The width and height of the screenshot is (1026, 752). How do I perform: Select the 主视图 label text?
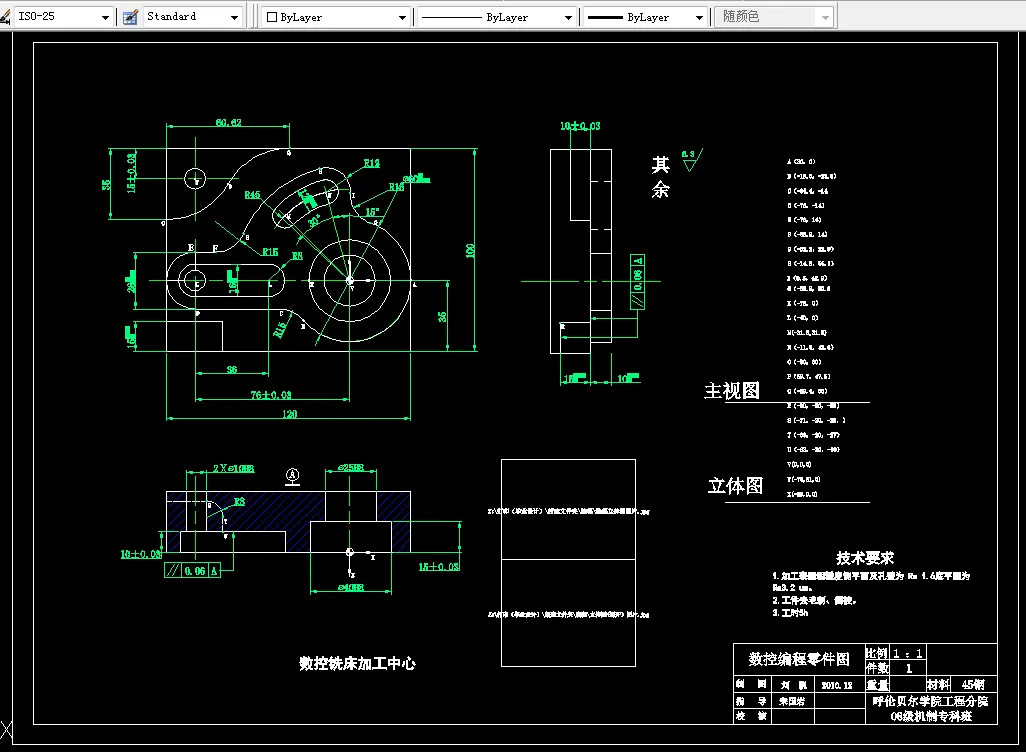tap(732, 391)
